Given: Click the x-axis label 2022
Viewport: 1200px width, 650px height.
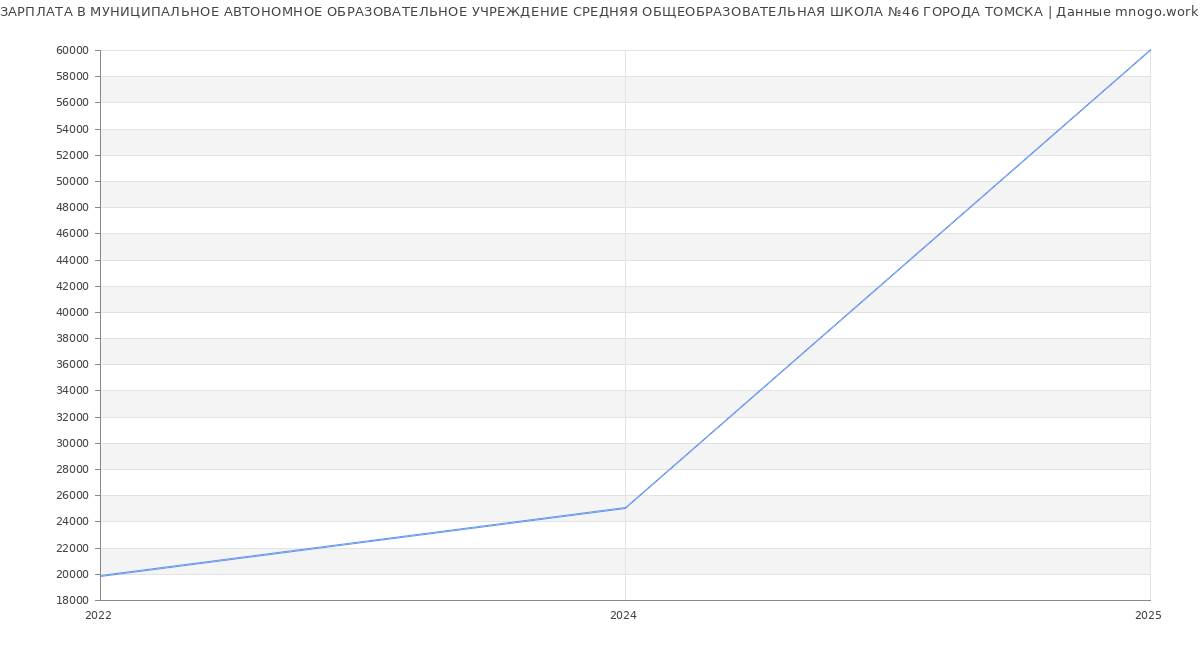Looking at the screenshot, I should click(x=98, y=616).
